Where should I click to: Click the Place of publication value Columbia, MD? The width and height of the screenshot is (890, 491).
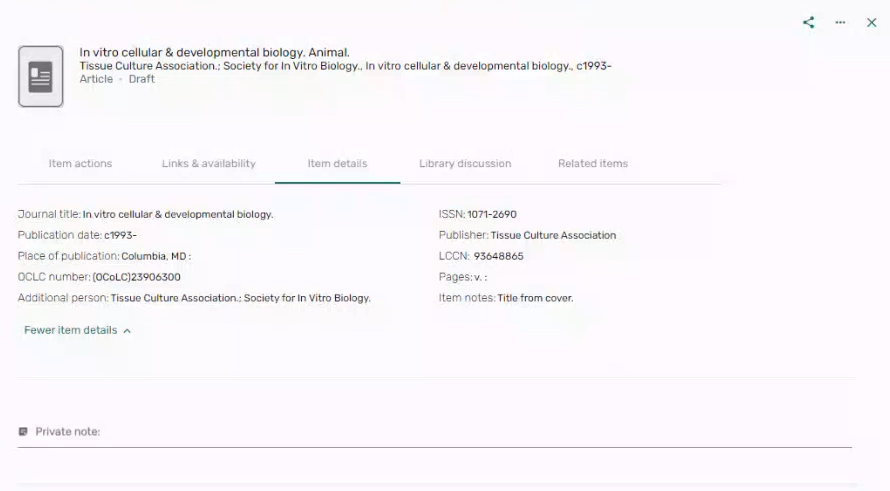pyautogui.click(x=156, y=257)
